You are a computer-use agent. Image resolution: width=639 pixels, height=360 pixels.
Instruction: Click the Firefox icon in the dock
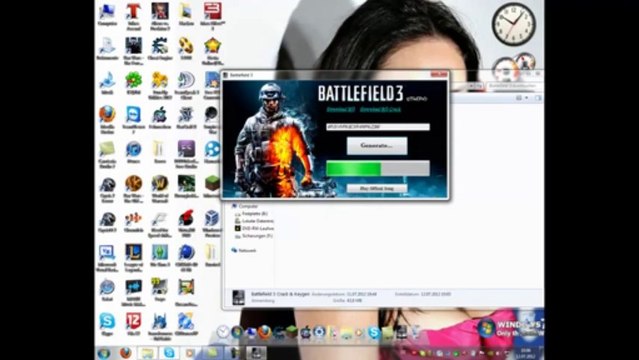(x=264, y=332)
